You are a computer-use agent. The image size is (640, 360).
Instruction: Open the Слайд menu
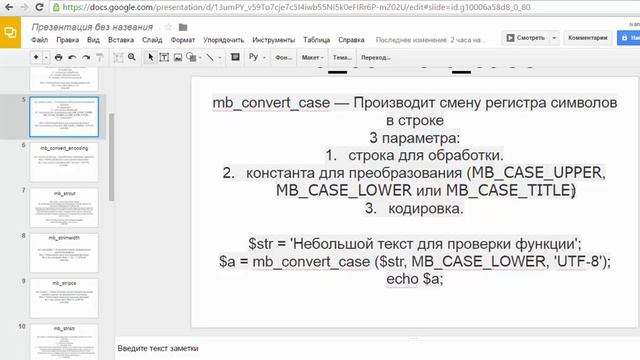152,40
